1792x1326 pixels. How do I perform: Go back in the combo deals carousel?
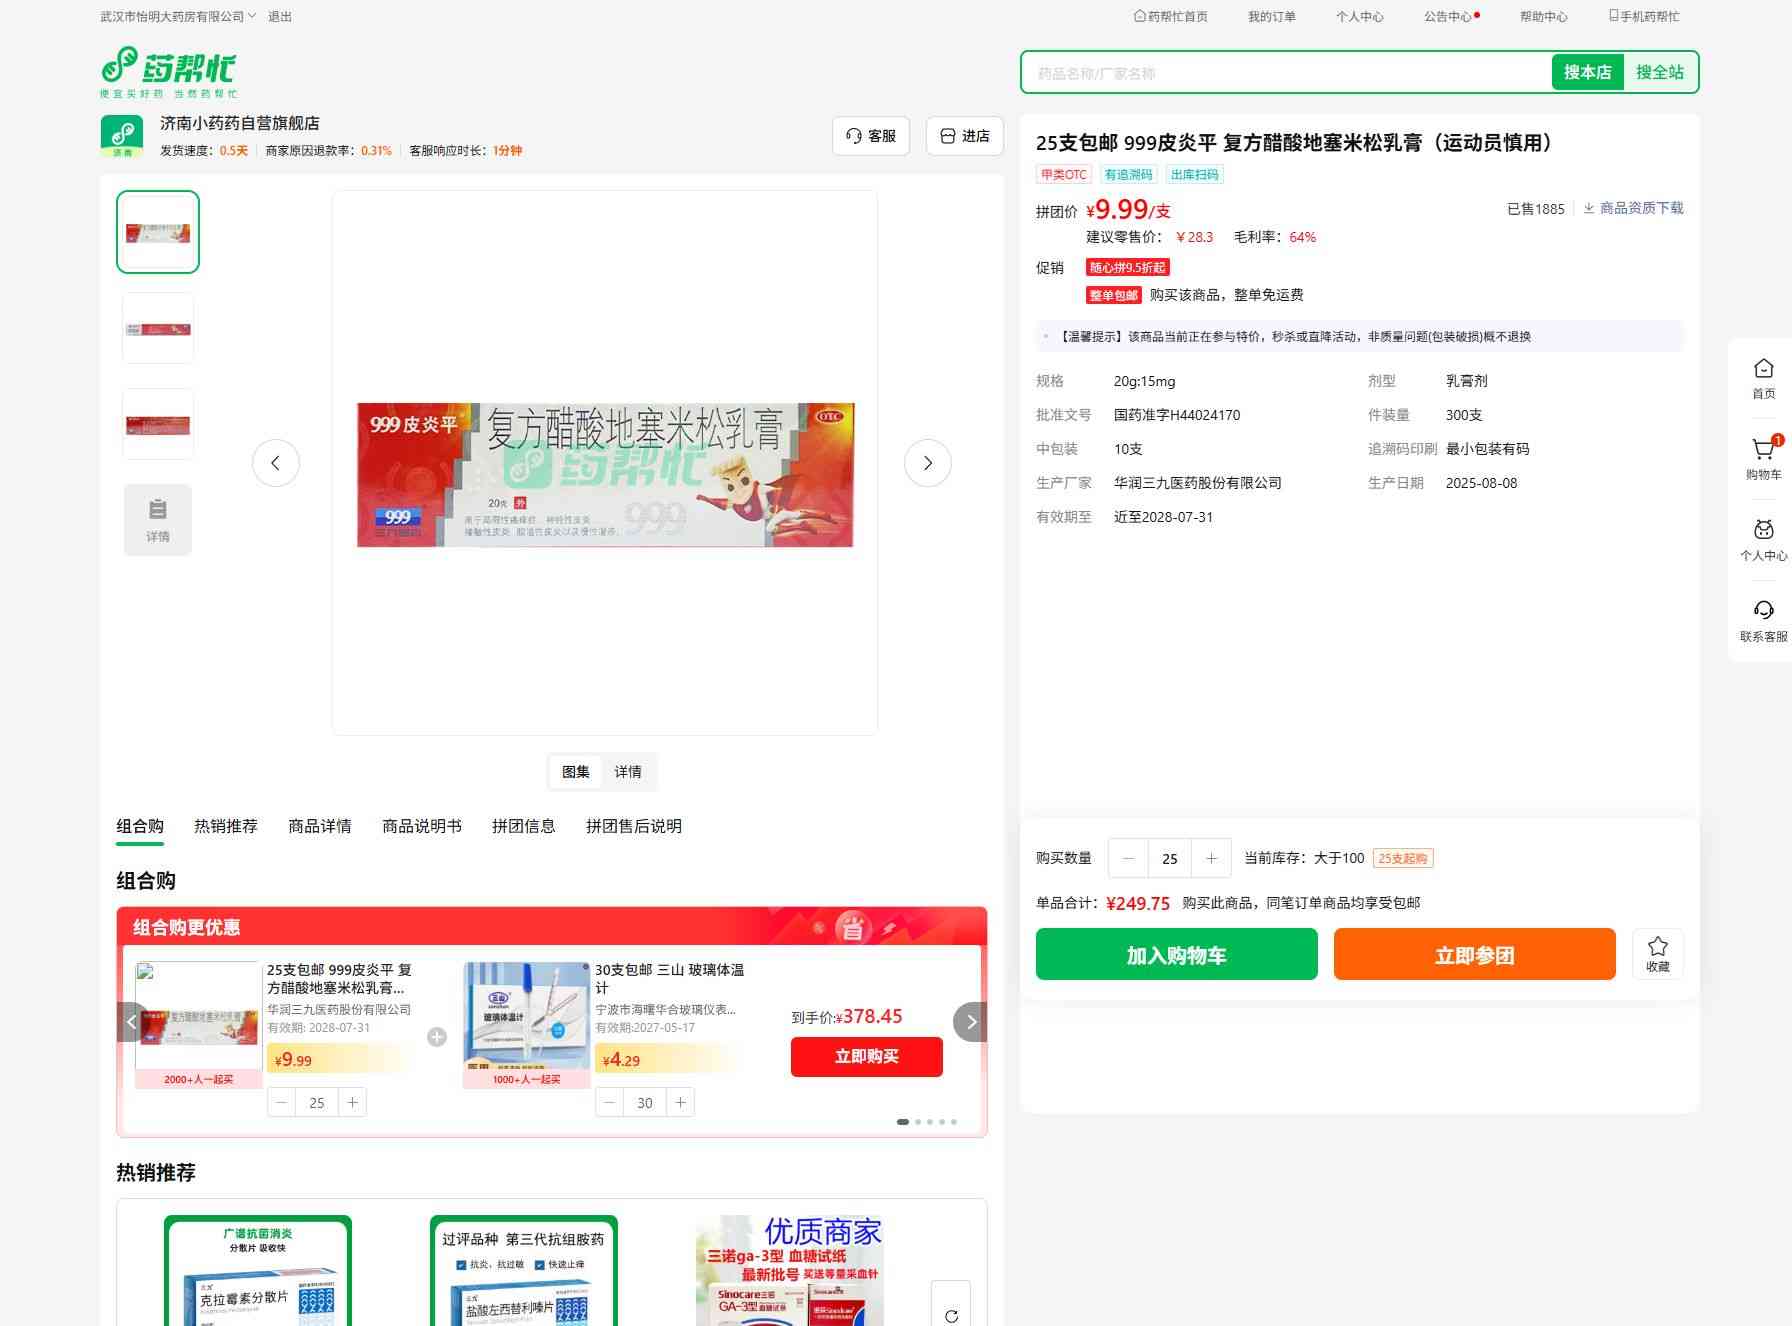(132, 1022)
